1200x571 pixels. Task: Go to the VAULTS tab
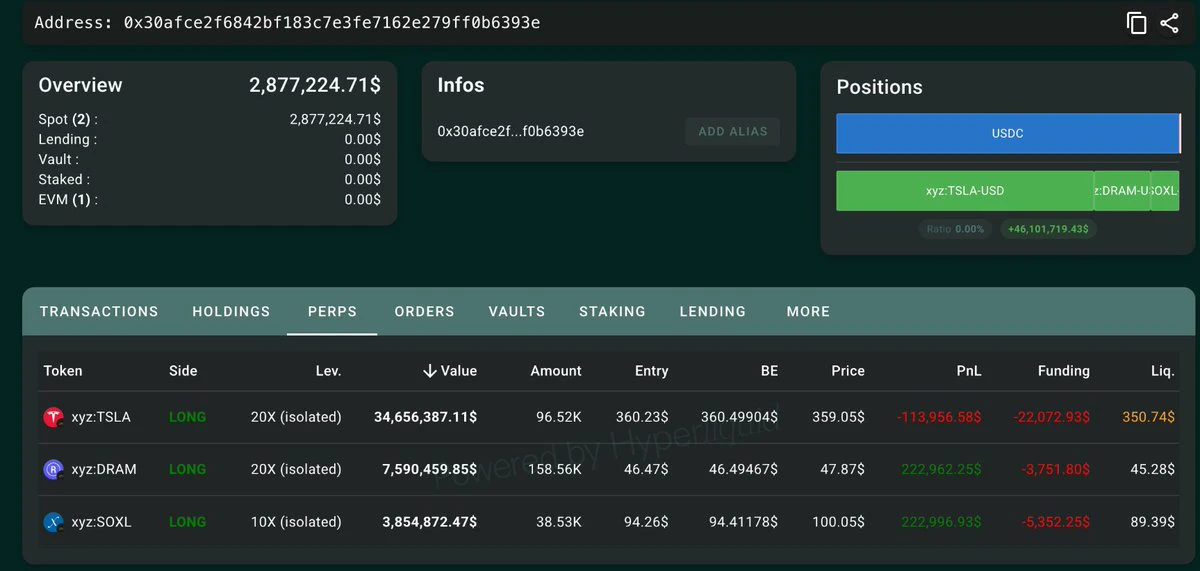(x=517, y=311)
